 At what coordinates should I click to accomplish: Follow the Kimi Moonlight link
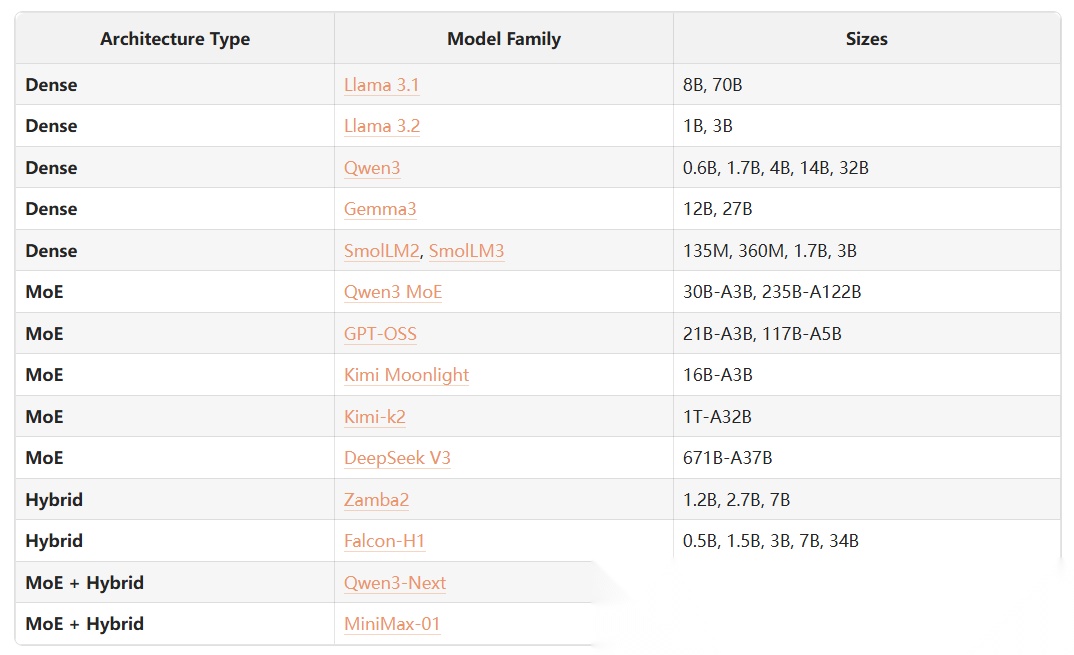click(x=406, y=375)
